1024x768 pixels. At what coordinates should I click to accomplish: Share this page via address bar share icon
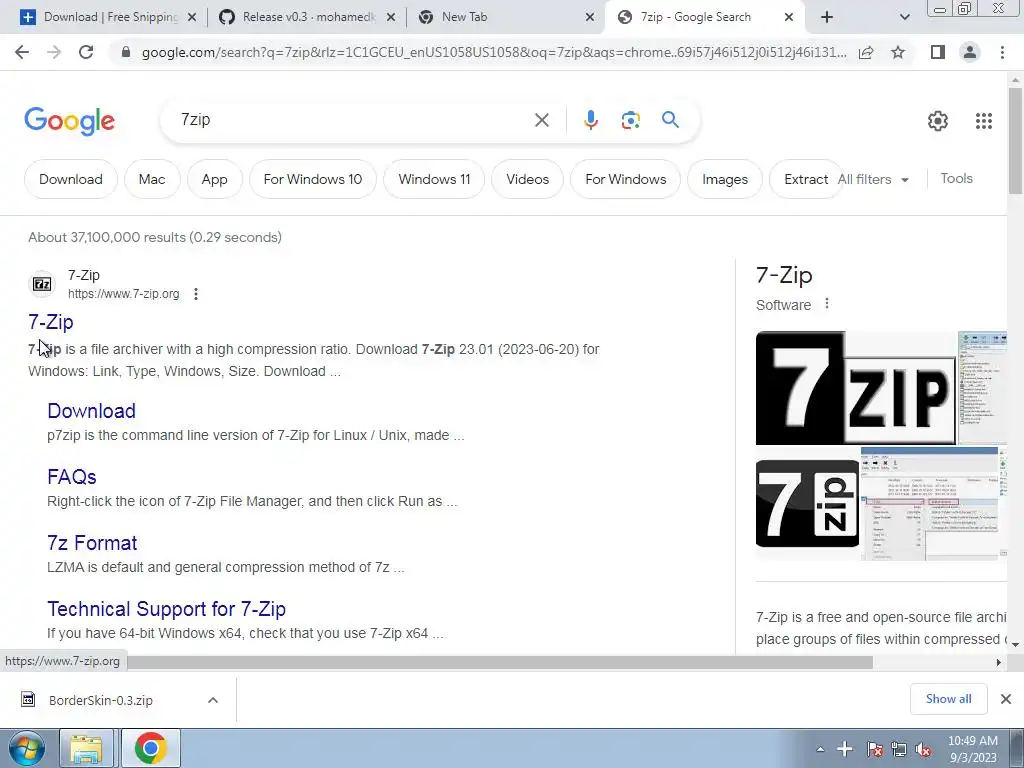tap(866, 52)
